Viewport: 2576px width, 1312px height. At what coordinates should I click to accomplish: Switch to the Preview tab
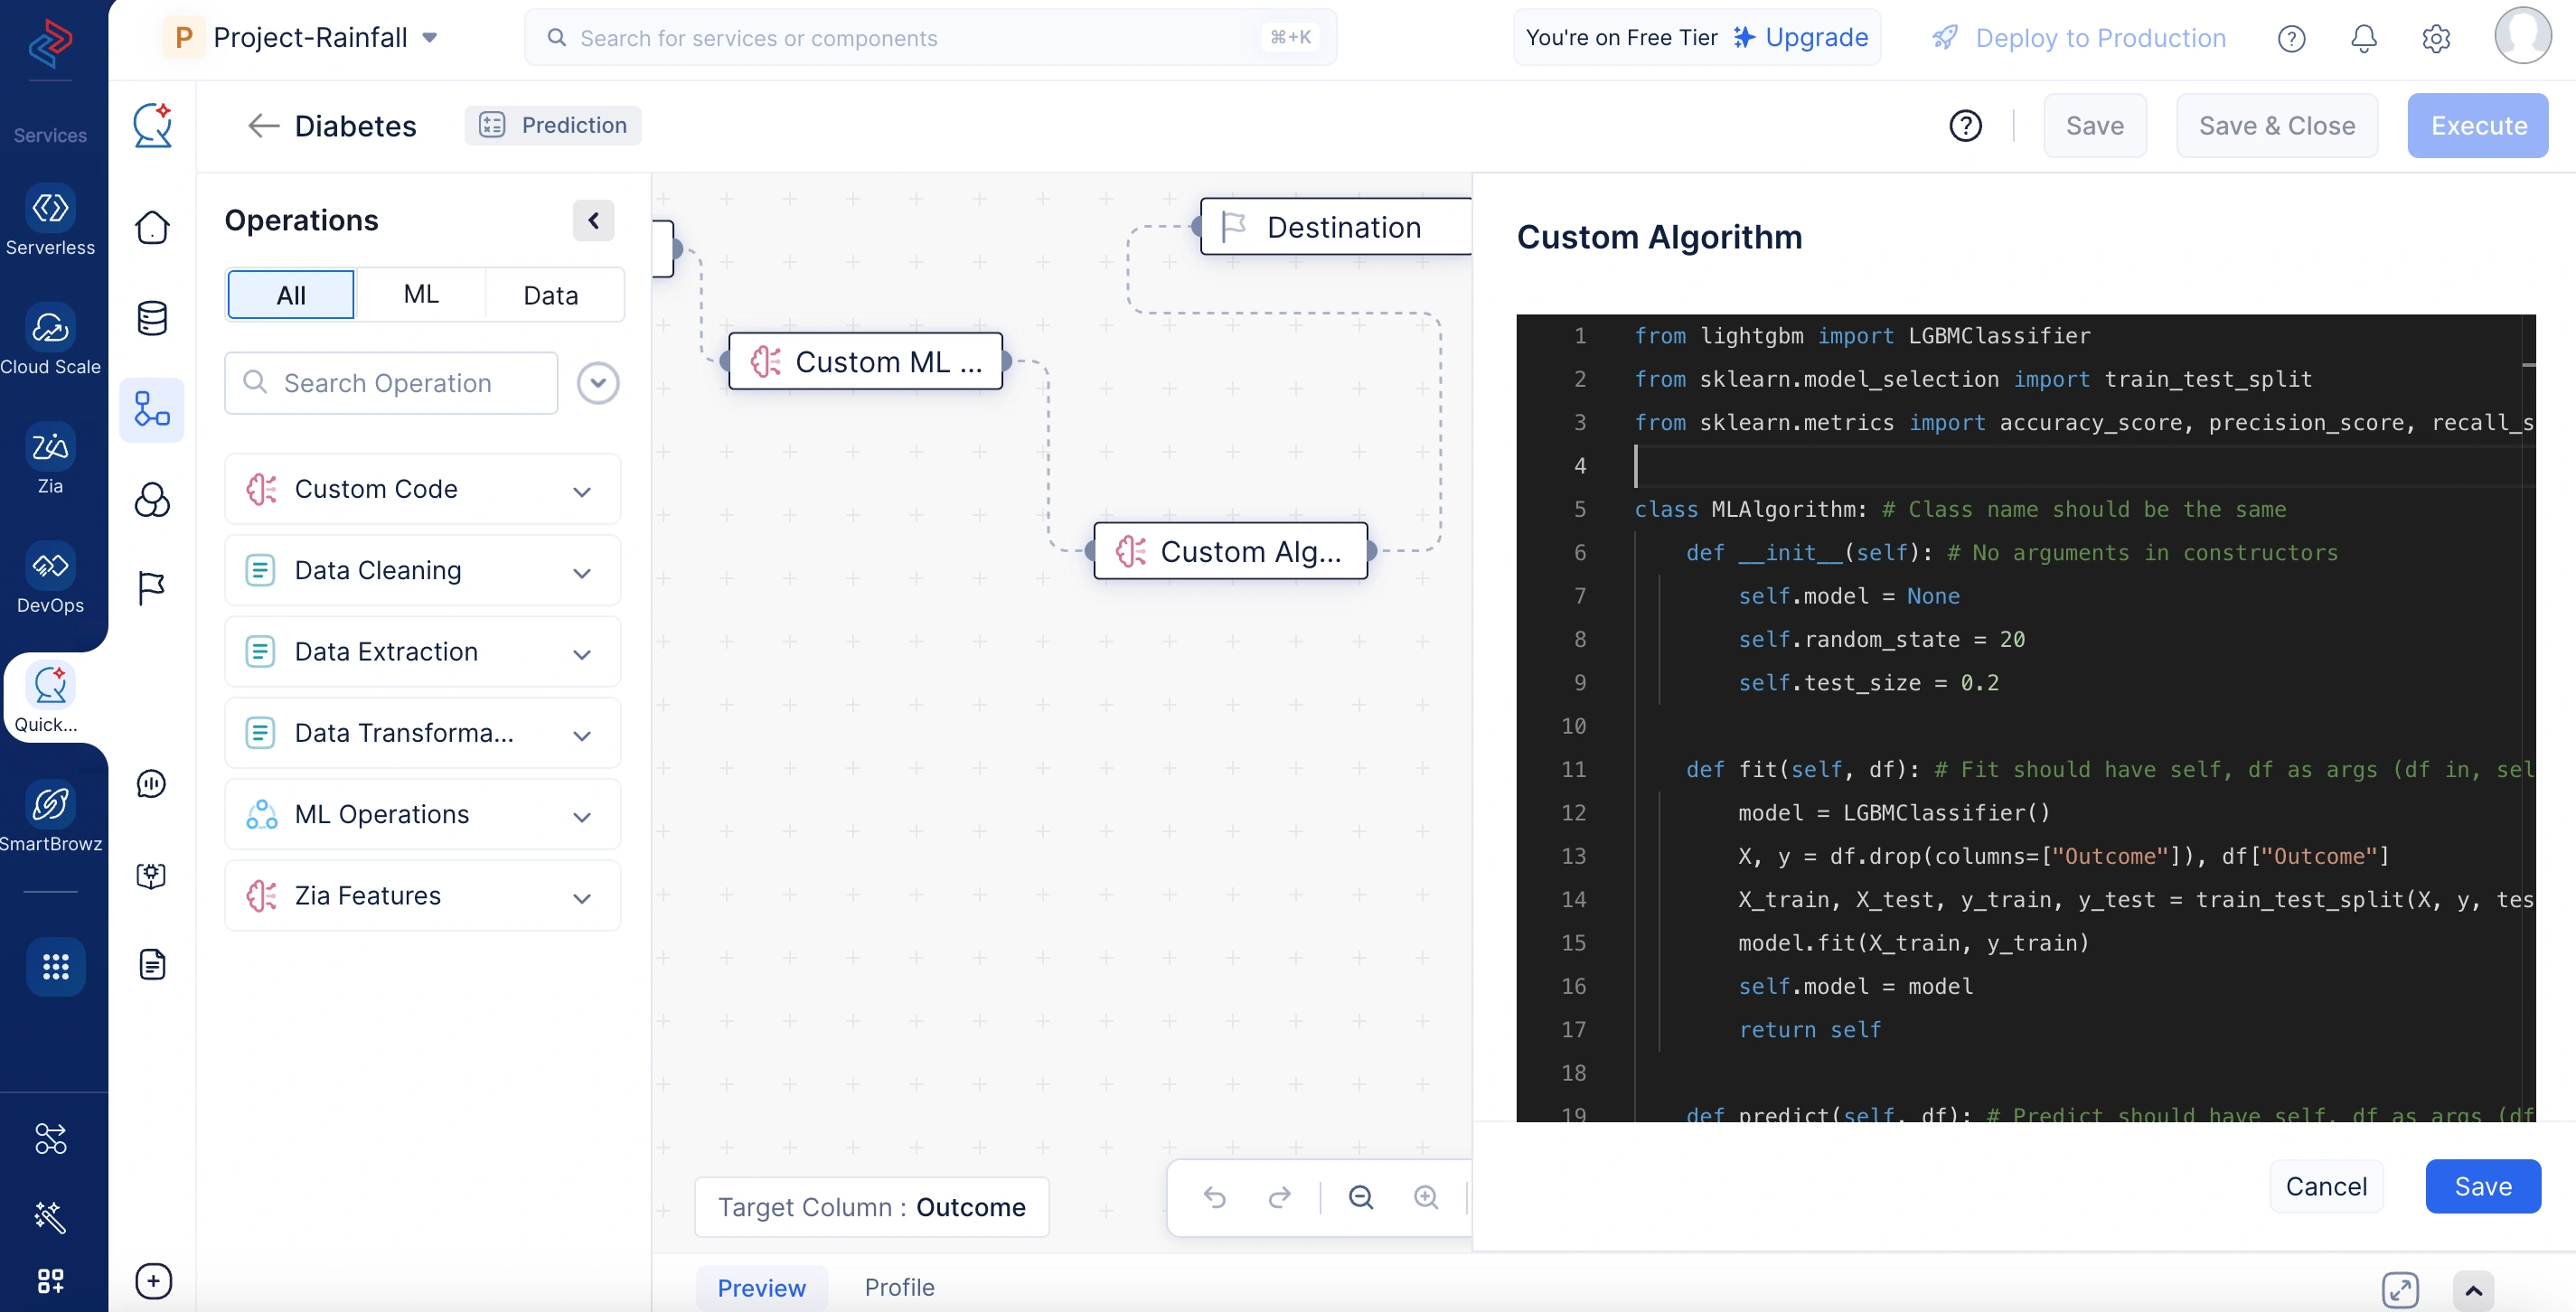tap(761, 1287)
